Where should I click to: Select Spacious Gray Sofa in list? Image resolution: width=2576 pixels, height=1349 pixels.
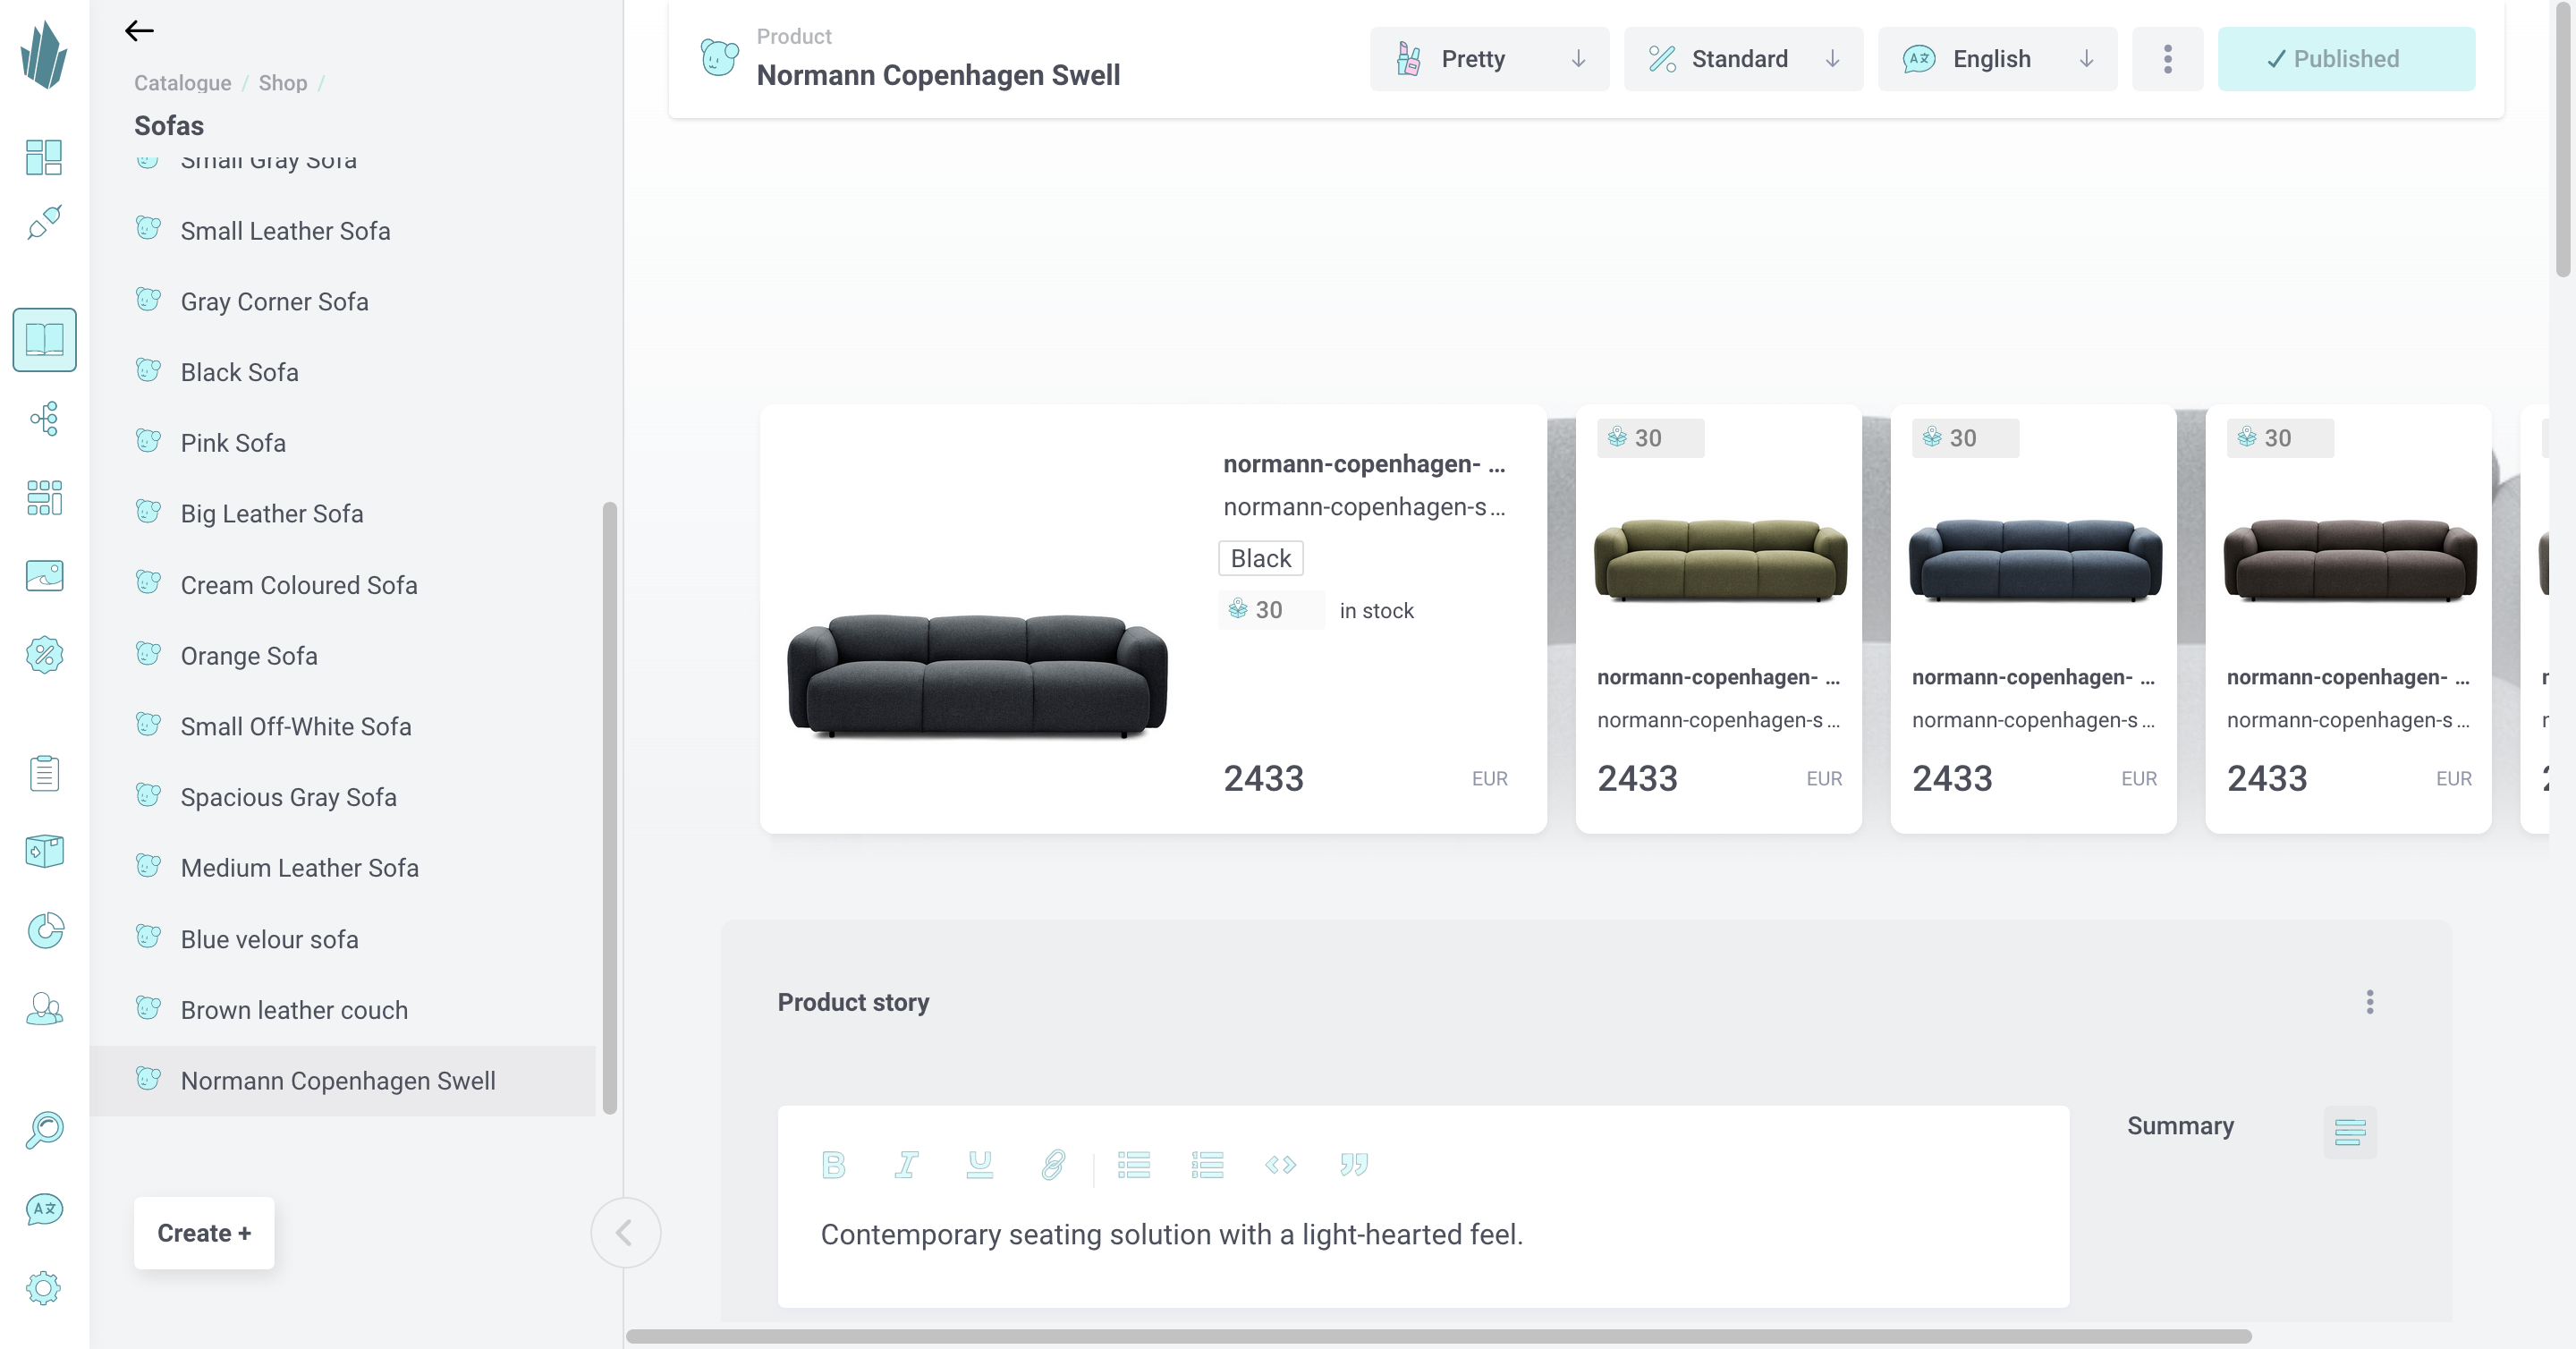pos(343,797)
